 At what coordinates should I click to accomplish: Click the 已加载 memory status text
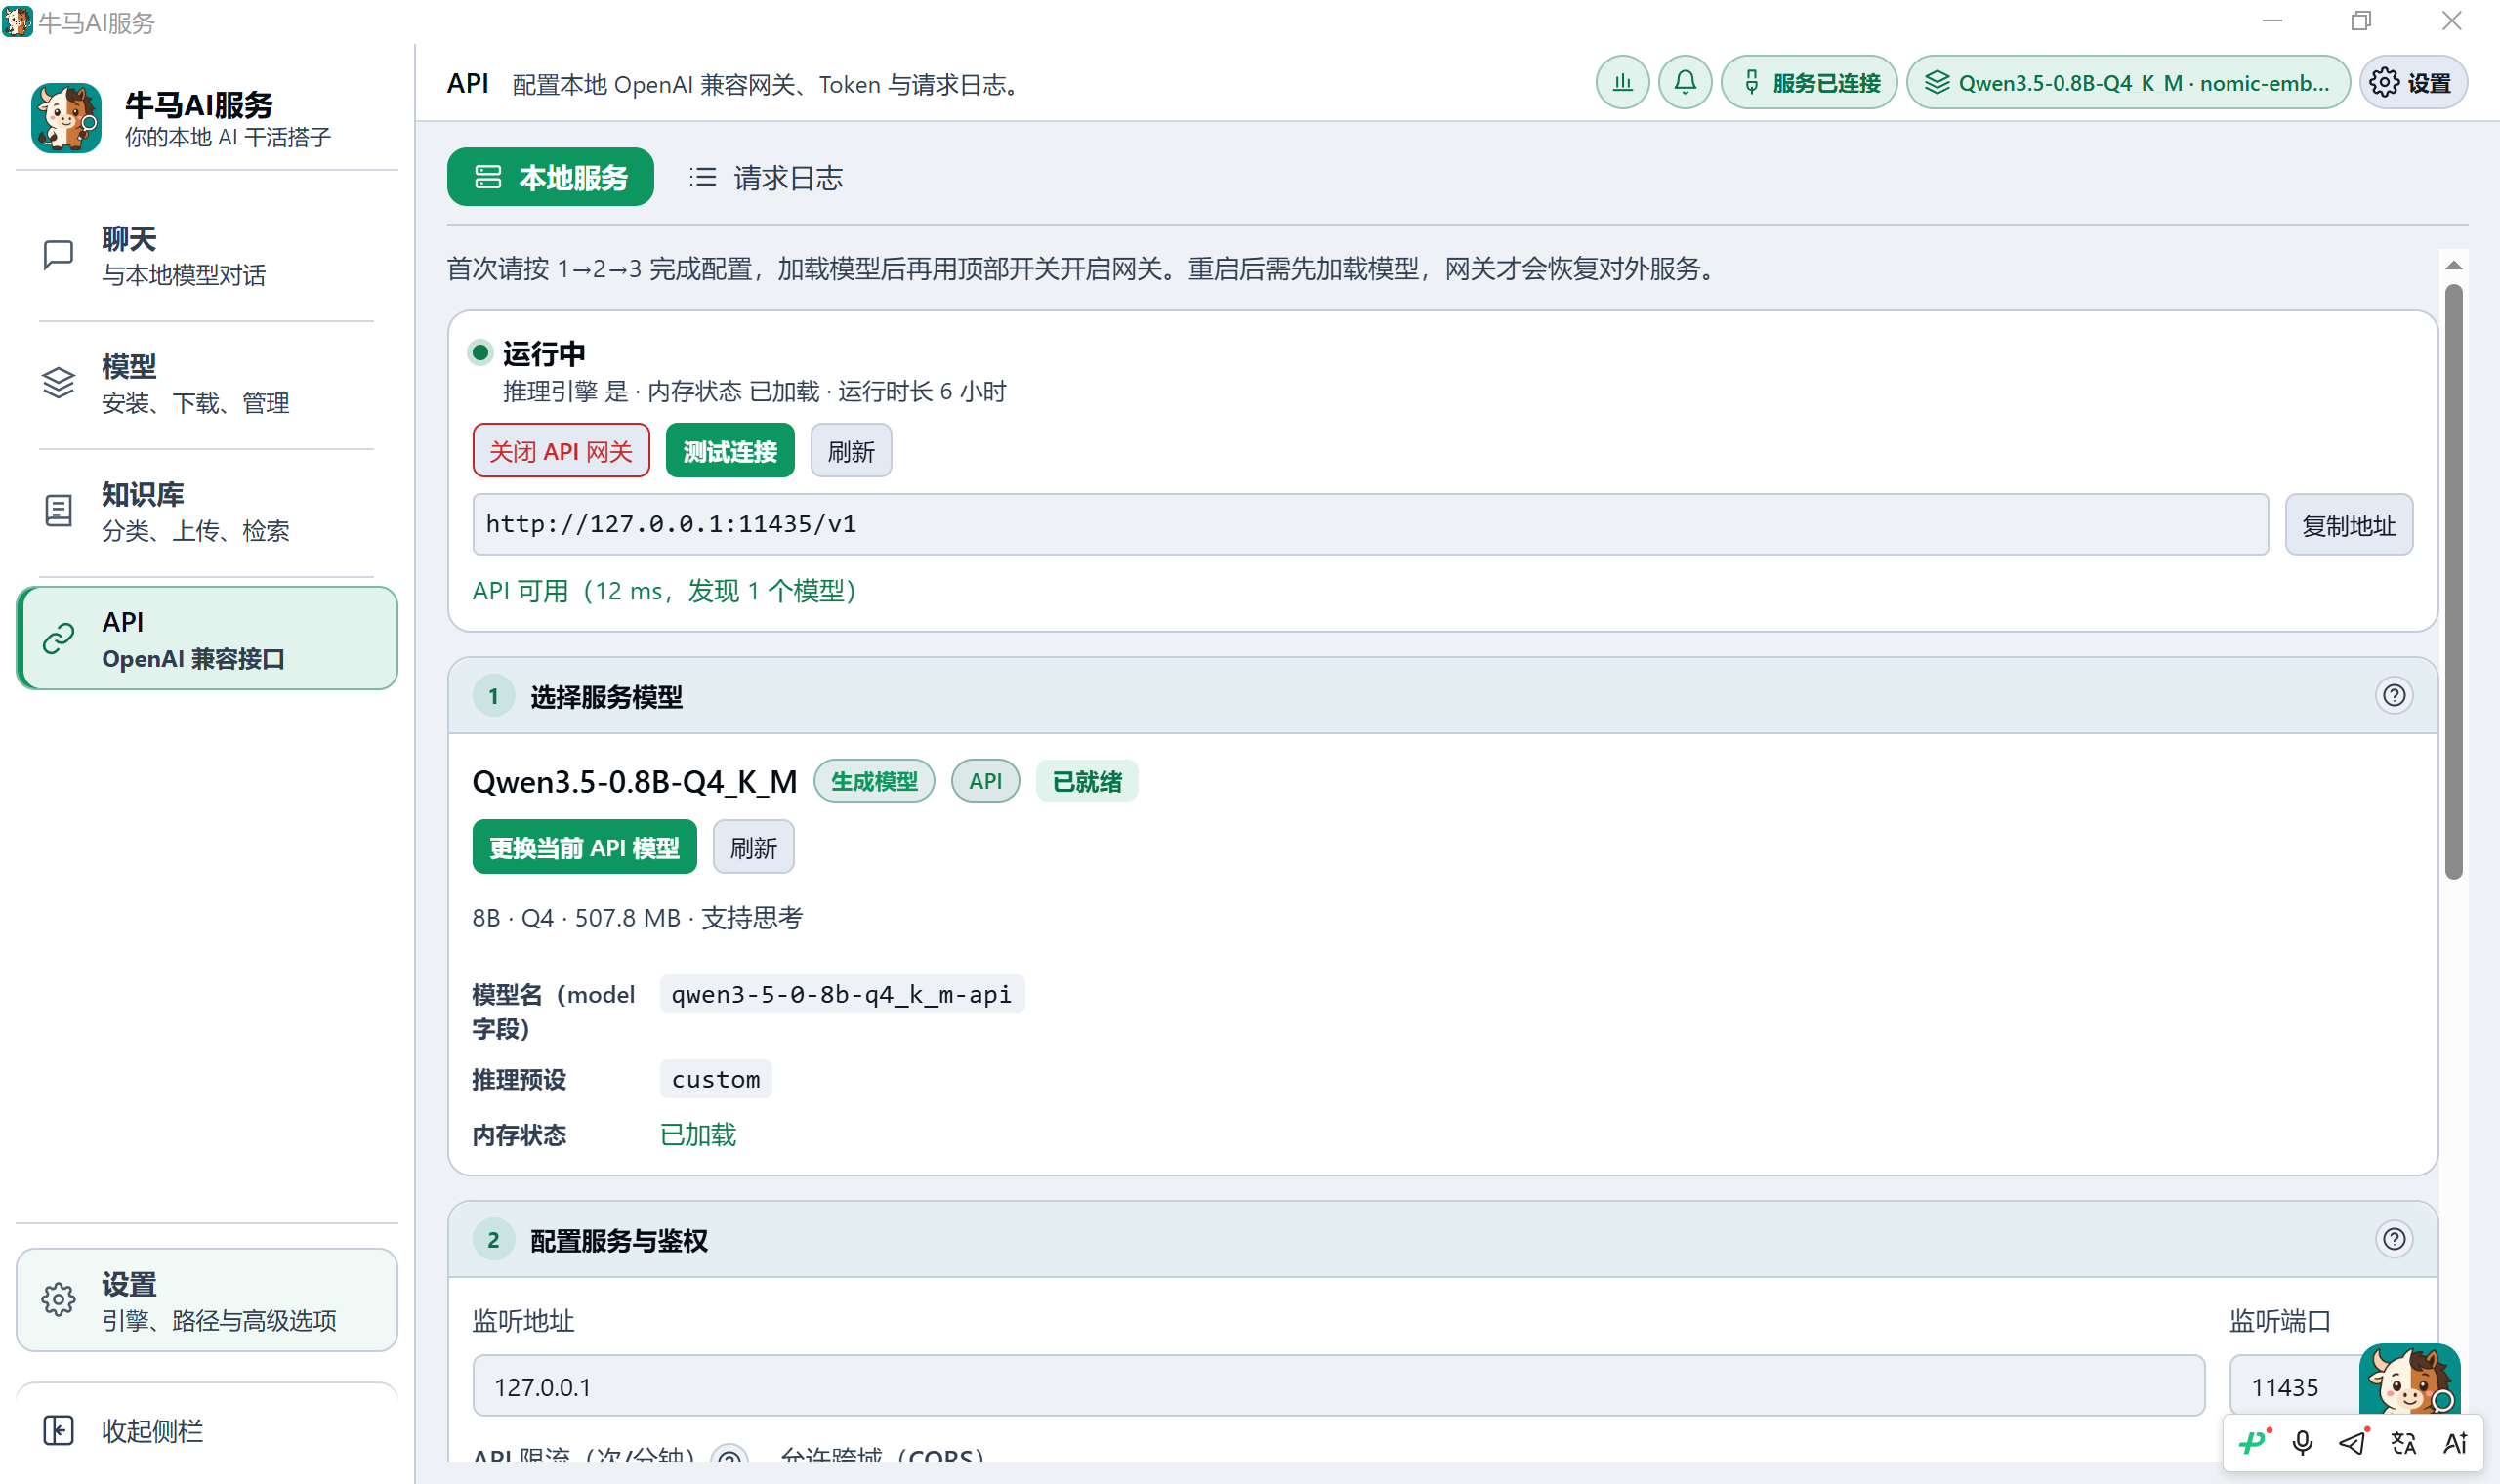pyautogui.click(x=698, y=1135)
